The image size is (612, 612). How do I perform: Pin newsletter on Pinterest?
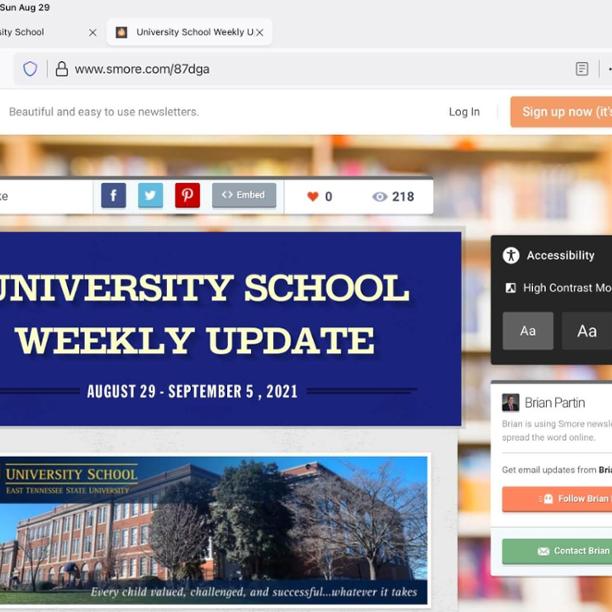[x=187, y=196]
